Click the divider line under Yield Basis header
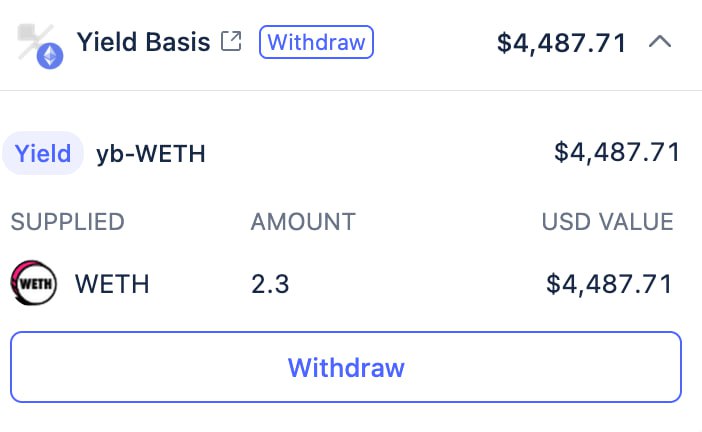 (x=350, y=91)
